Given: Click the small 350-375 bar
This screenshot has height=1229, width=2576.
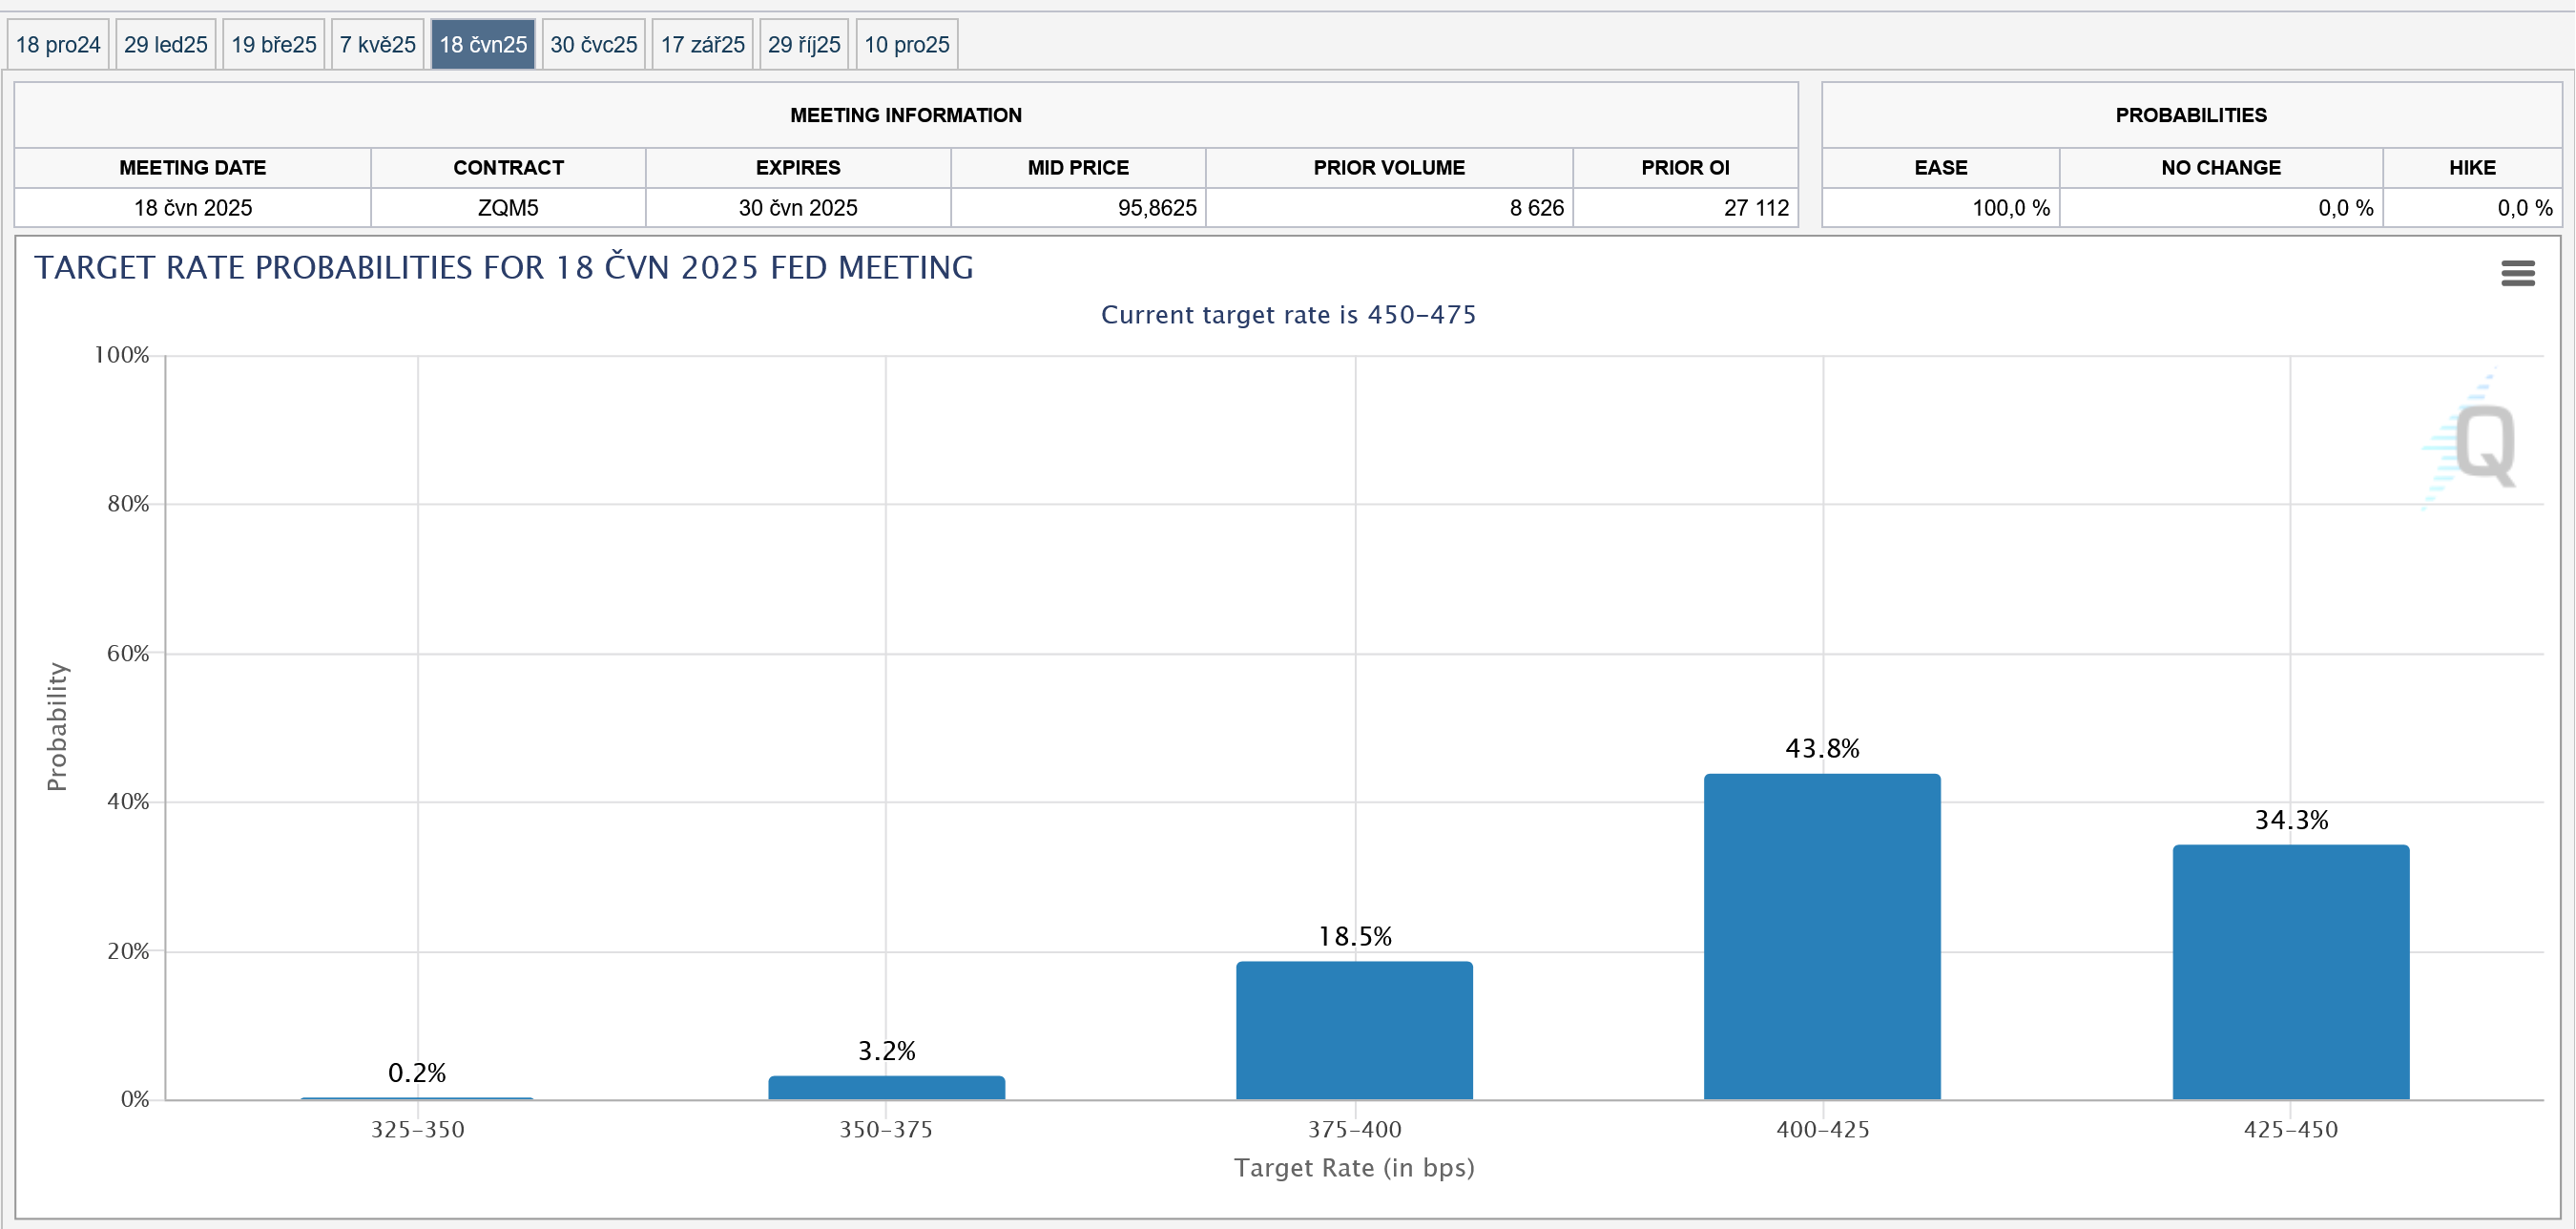Looking at the screenshot, I should click(886, 1088).
